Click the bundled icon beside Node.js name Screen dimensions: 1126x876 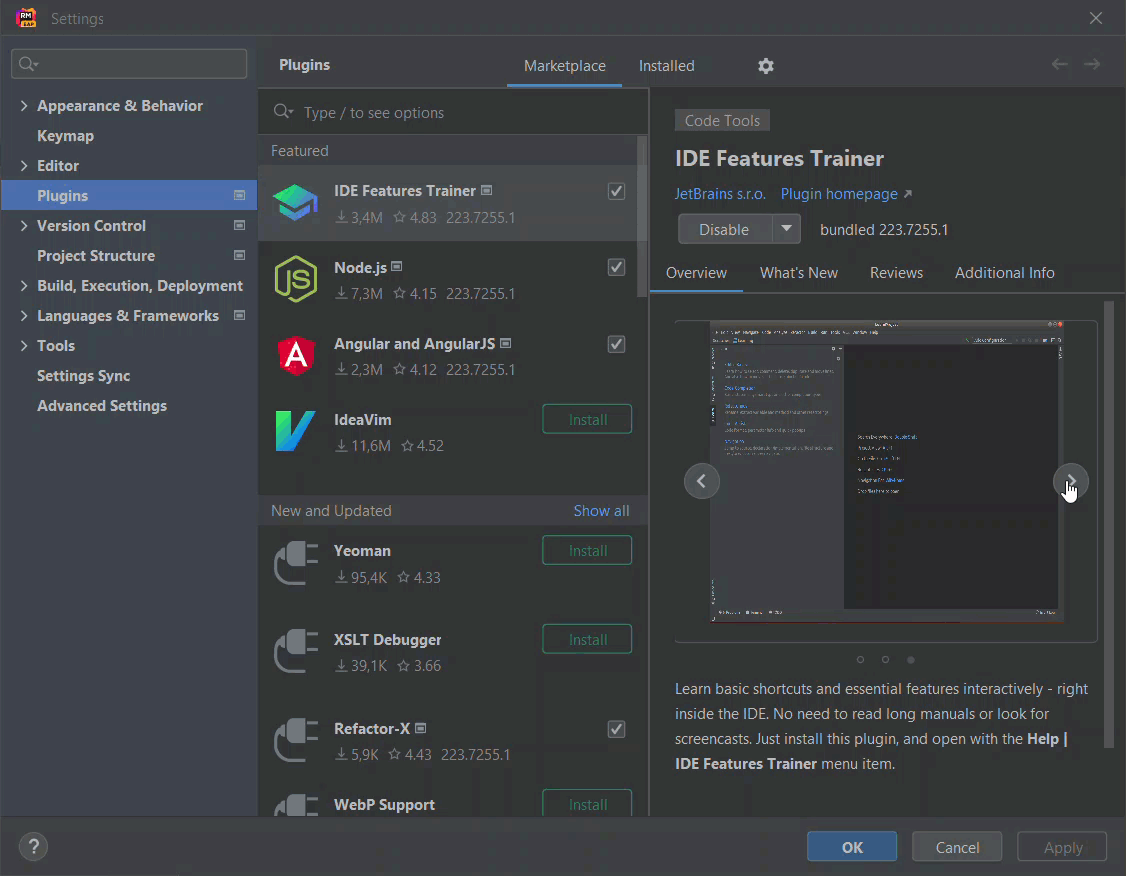click(396, 267)
